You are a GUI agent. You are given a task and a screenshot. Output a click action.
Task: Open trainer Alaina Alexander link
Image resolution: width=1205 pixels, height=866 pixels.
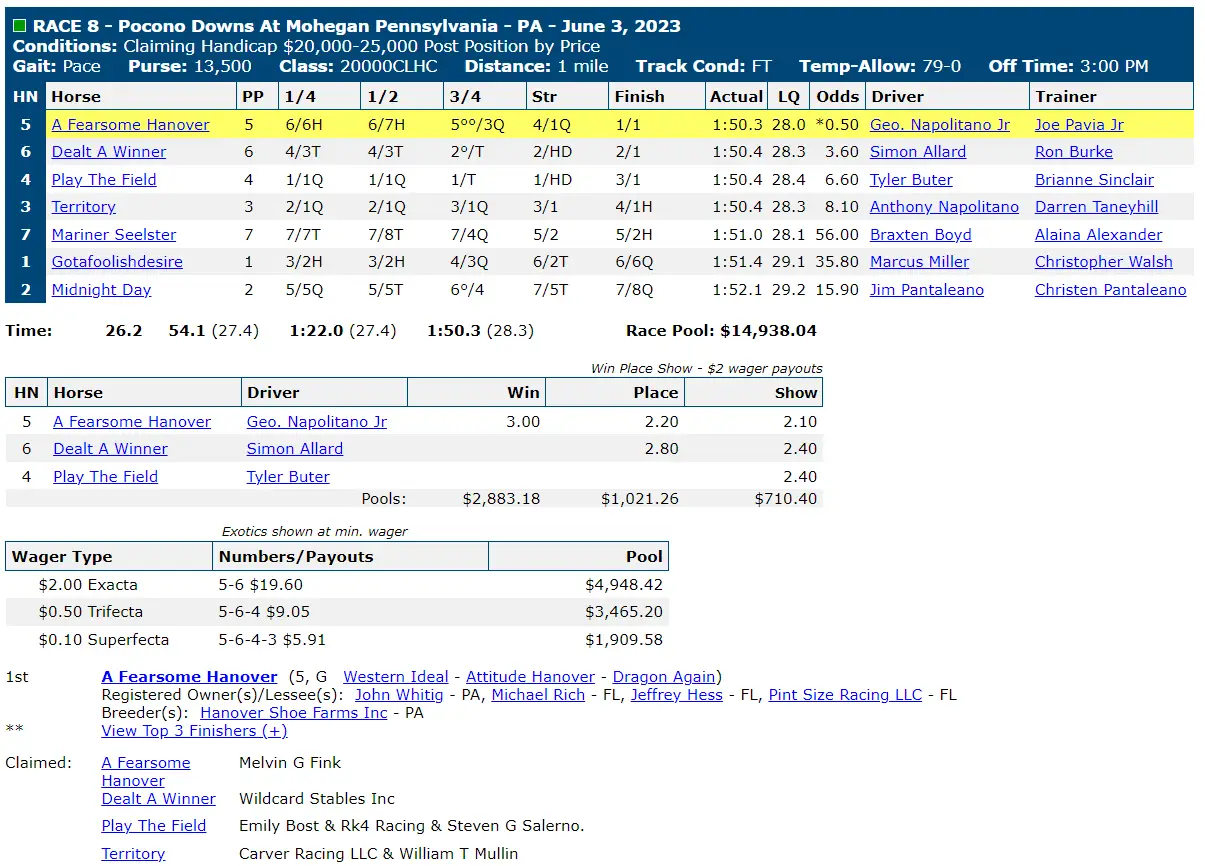(1099, 235)
